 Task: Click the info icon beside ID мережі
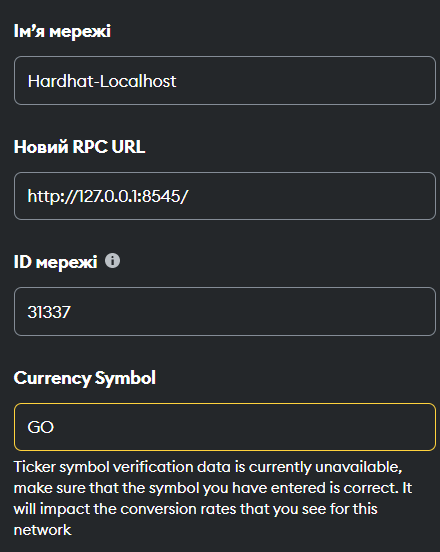tap(112, 261)
